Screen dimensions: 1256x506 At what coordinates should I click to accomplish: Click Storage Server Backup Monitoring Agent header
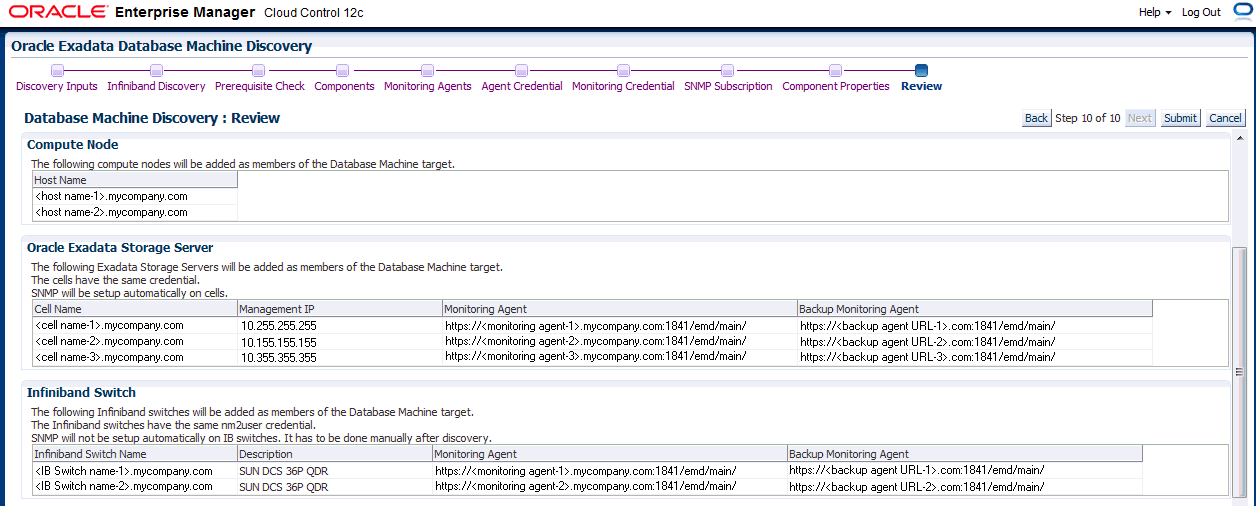[x=974, y=309]
